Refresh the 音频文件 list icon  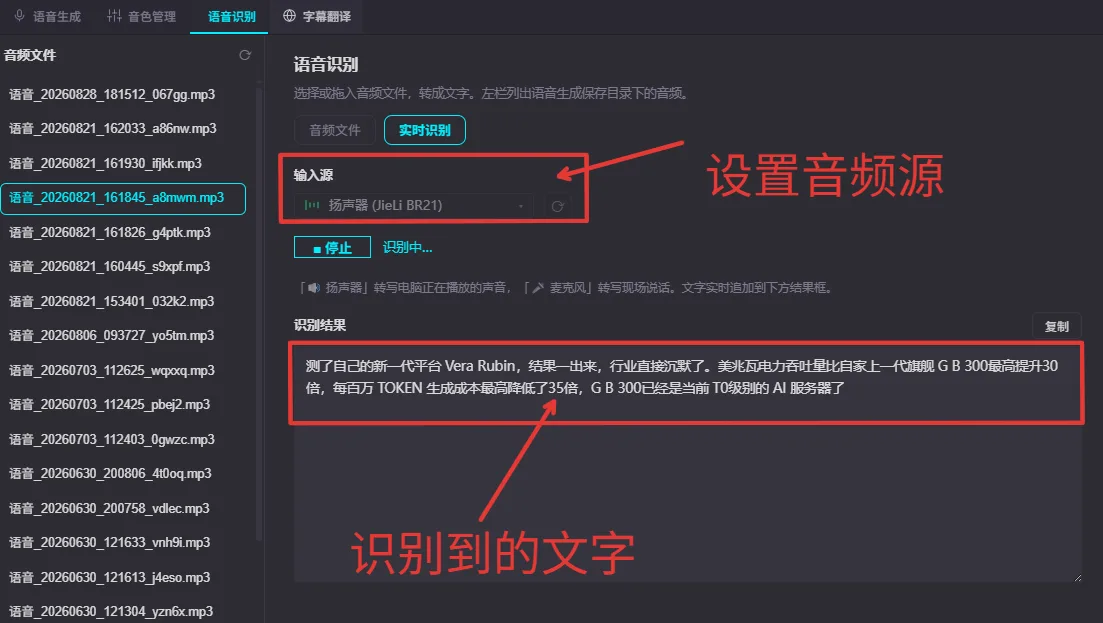tap(245, 55)
